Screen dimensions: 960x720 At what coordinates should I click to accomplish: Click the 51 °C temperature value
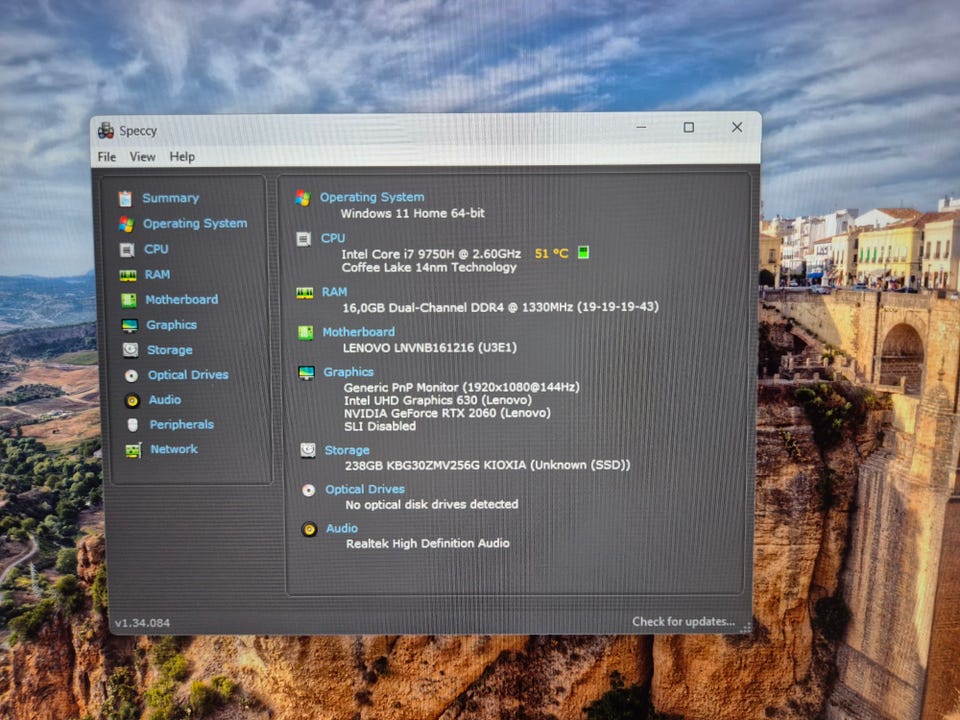pos(552,253)
